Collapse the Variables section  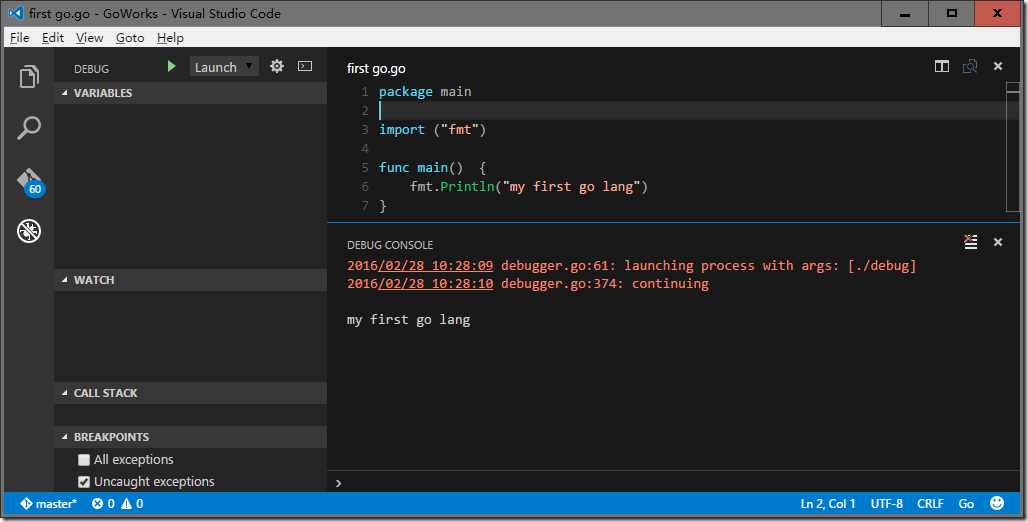[102, 93]
